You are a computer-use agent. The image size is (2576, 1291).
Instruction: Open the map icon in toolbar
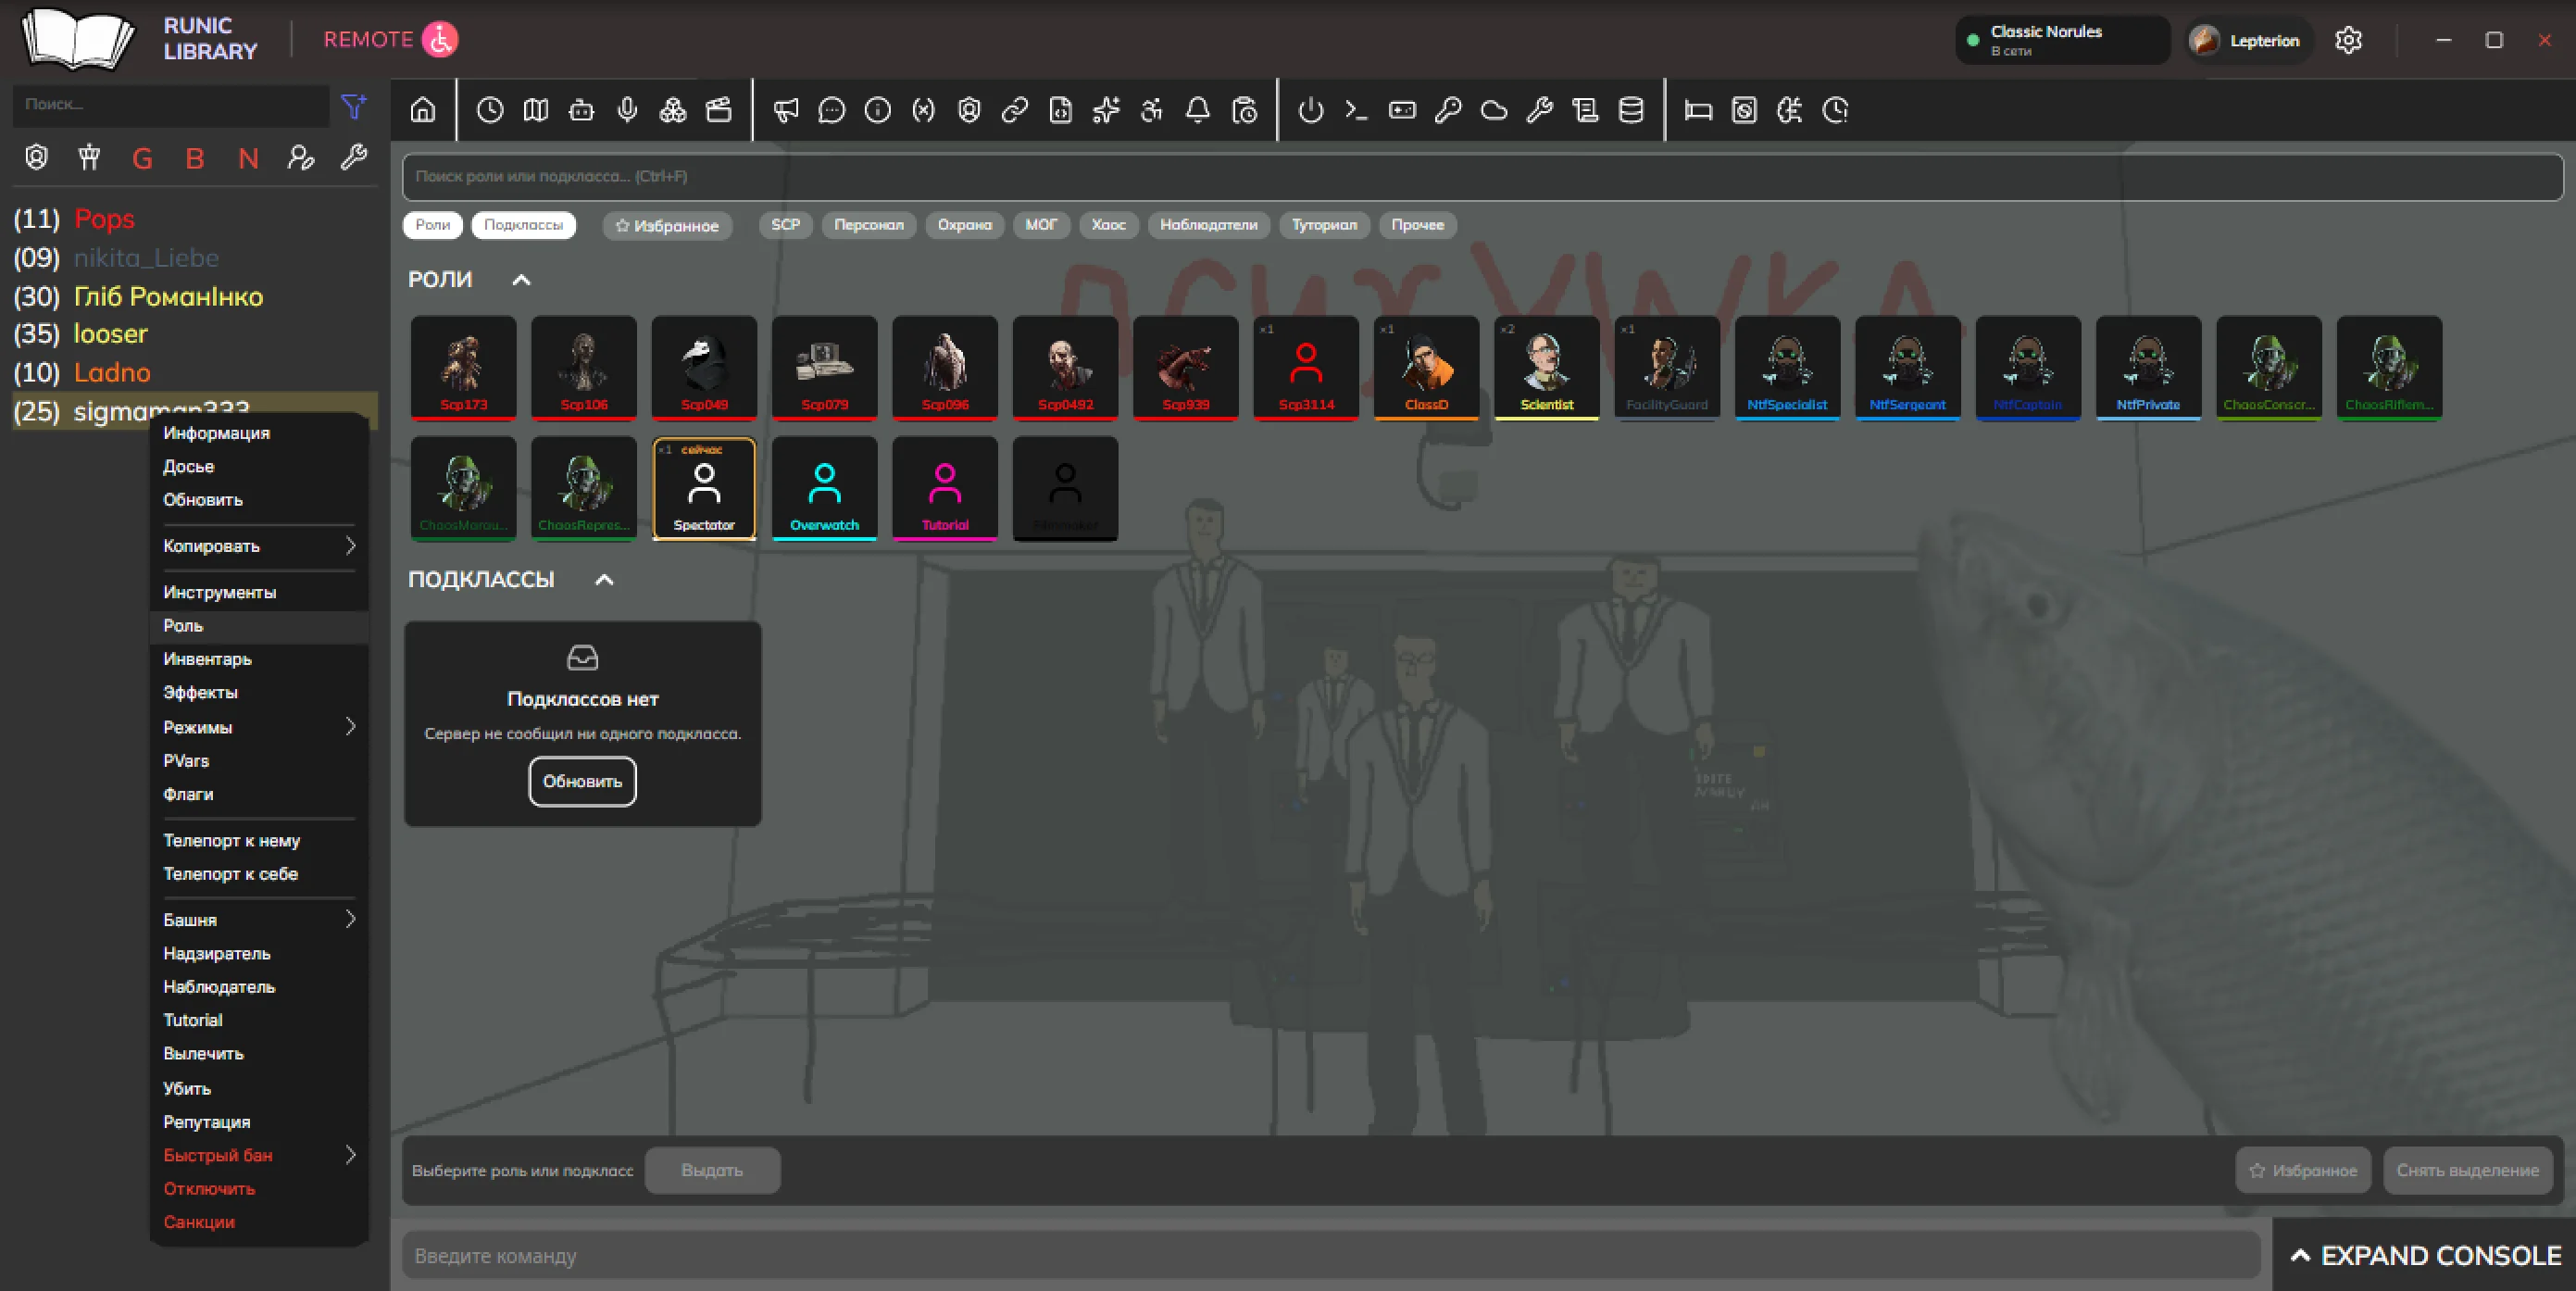click(x=536, y=110)
